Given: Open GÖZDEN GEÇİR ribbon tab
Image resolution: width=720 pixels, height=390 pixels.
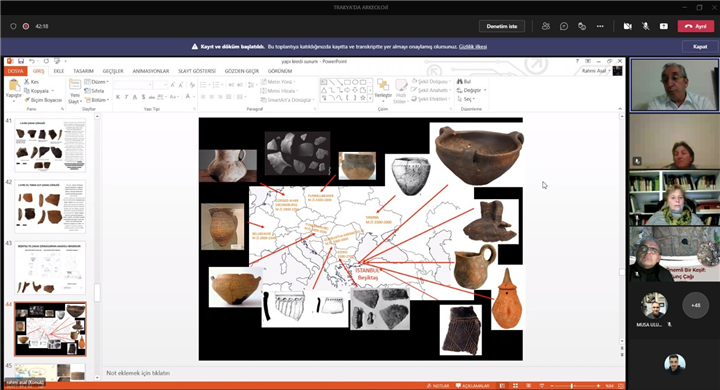Looking at the screenshot, I should [x=242, y=71].
